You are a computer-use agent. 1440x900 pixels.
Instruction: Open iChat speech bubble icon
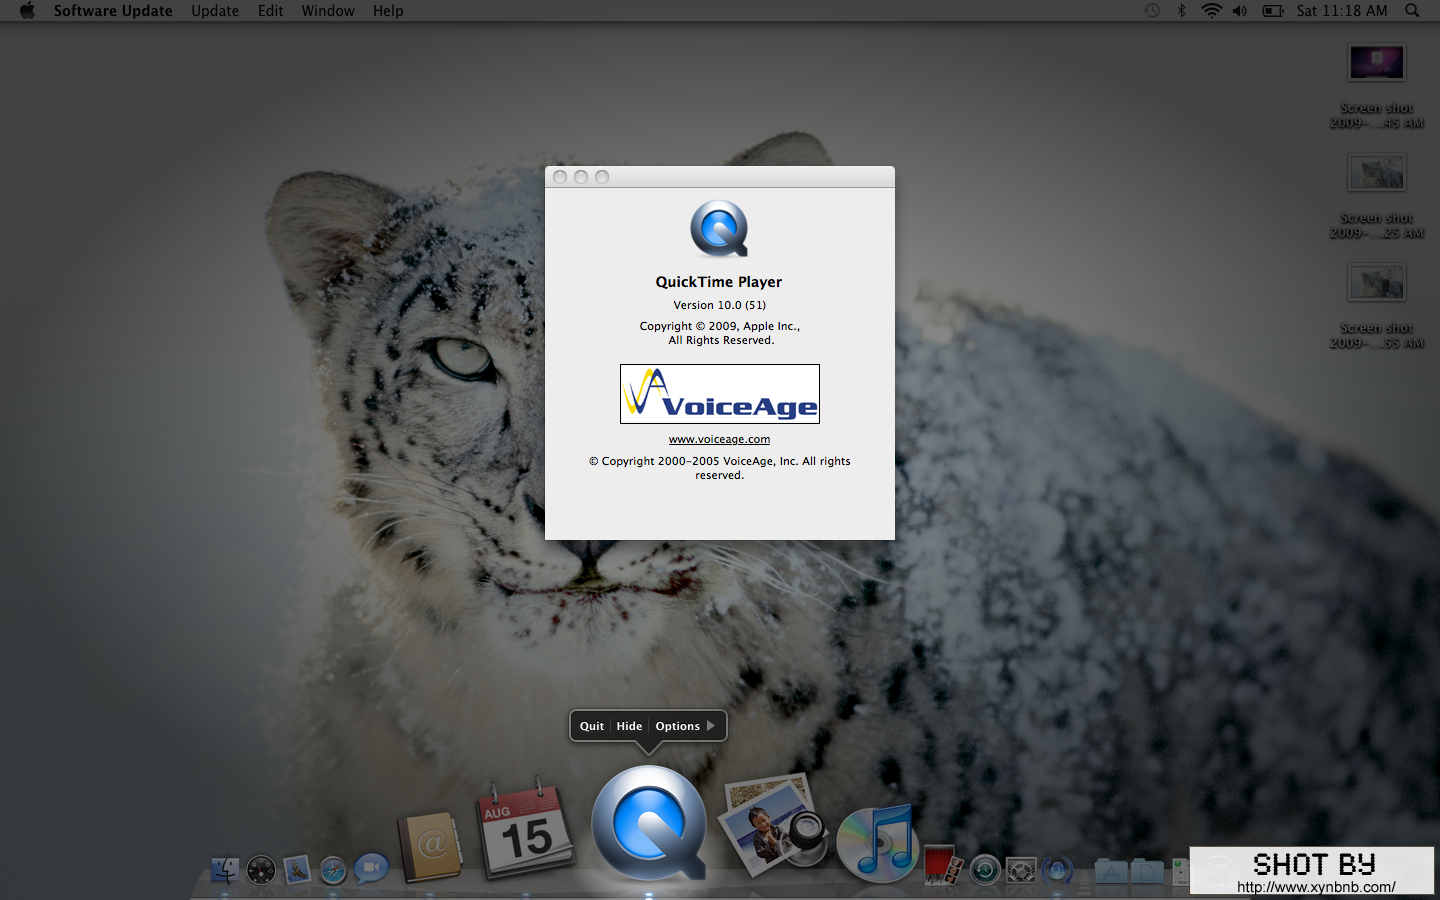coord(371,868)
